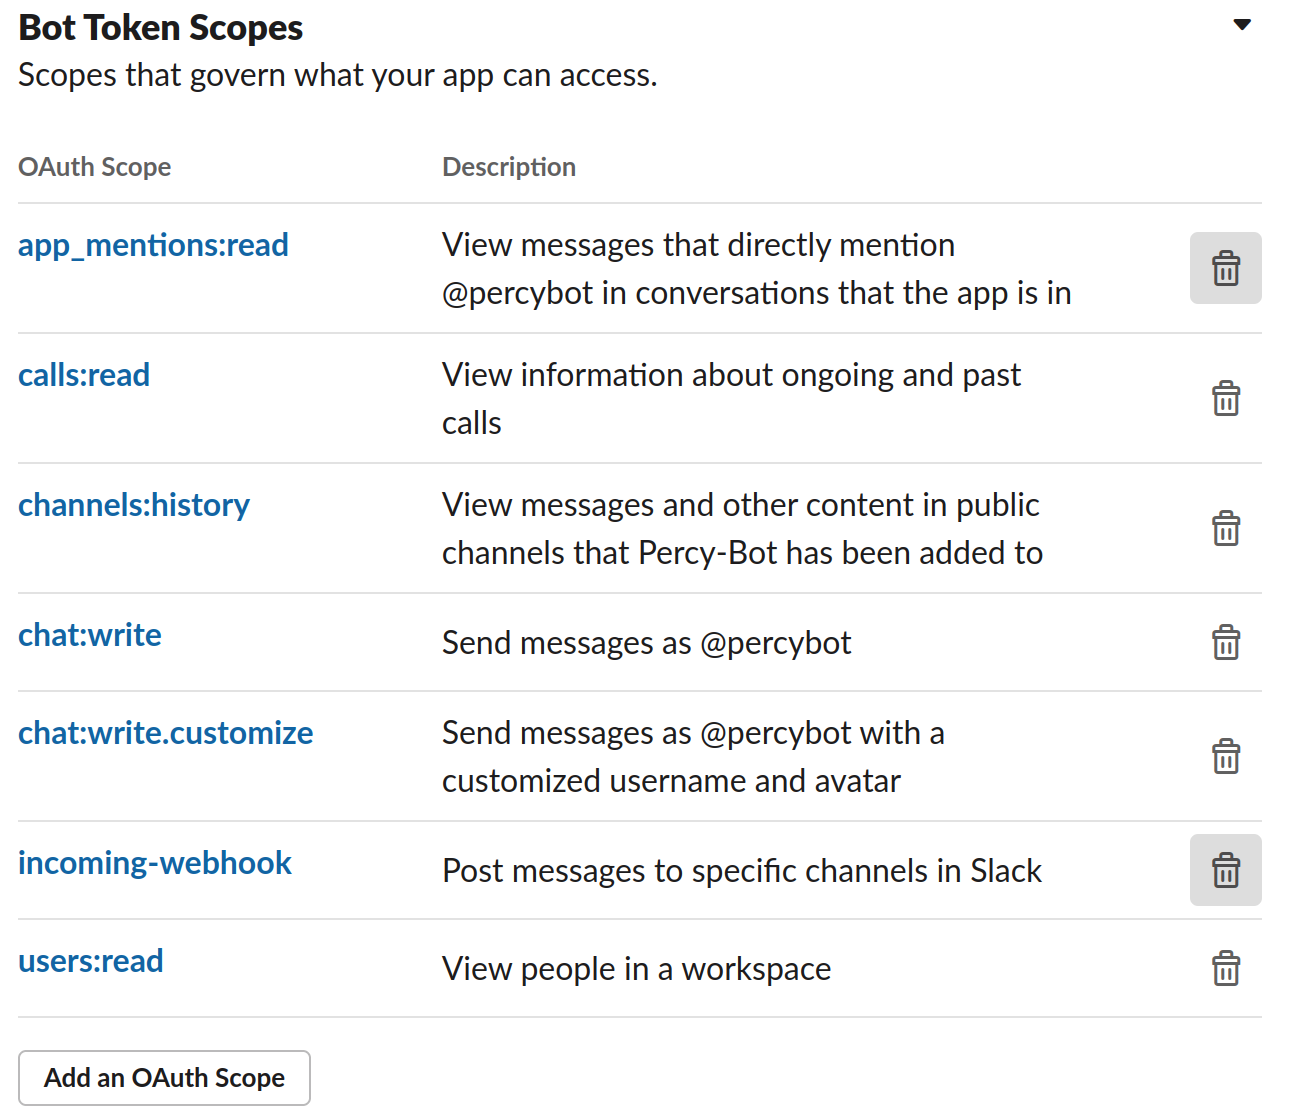This screenshot has height=1116, width=1316.
Task: Click the OAuth Scope column header
Action: pos(95,167)
